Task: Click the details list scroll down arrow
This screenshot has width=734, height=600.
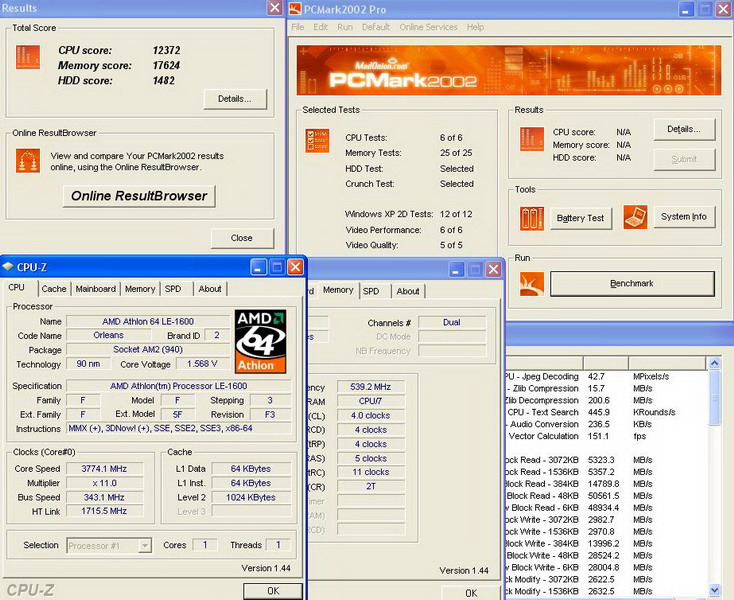Action: pyautogui.click(x=714, y=590)
